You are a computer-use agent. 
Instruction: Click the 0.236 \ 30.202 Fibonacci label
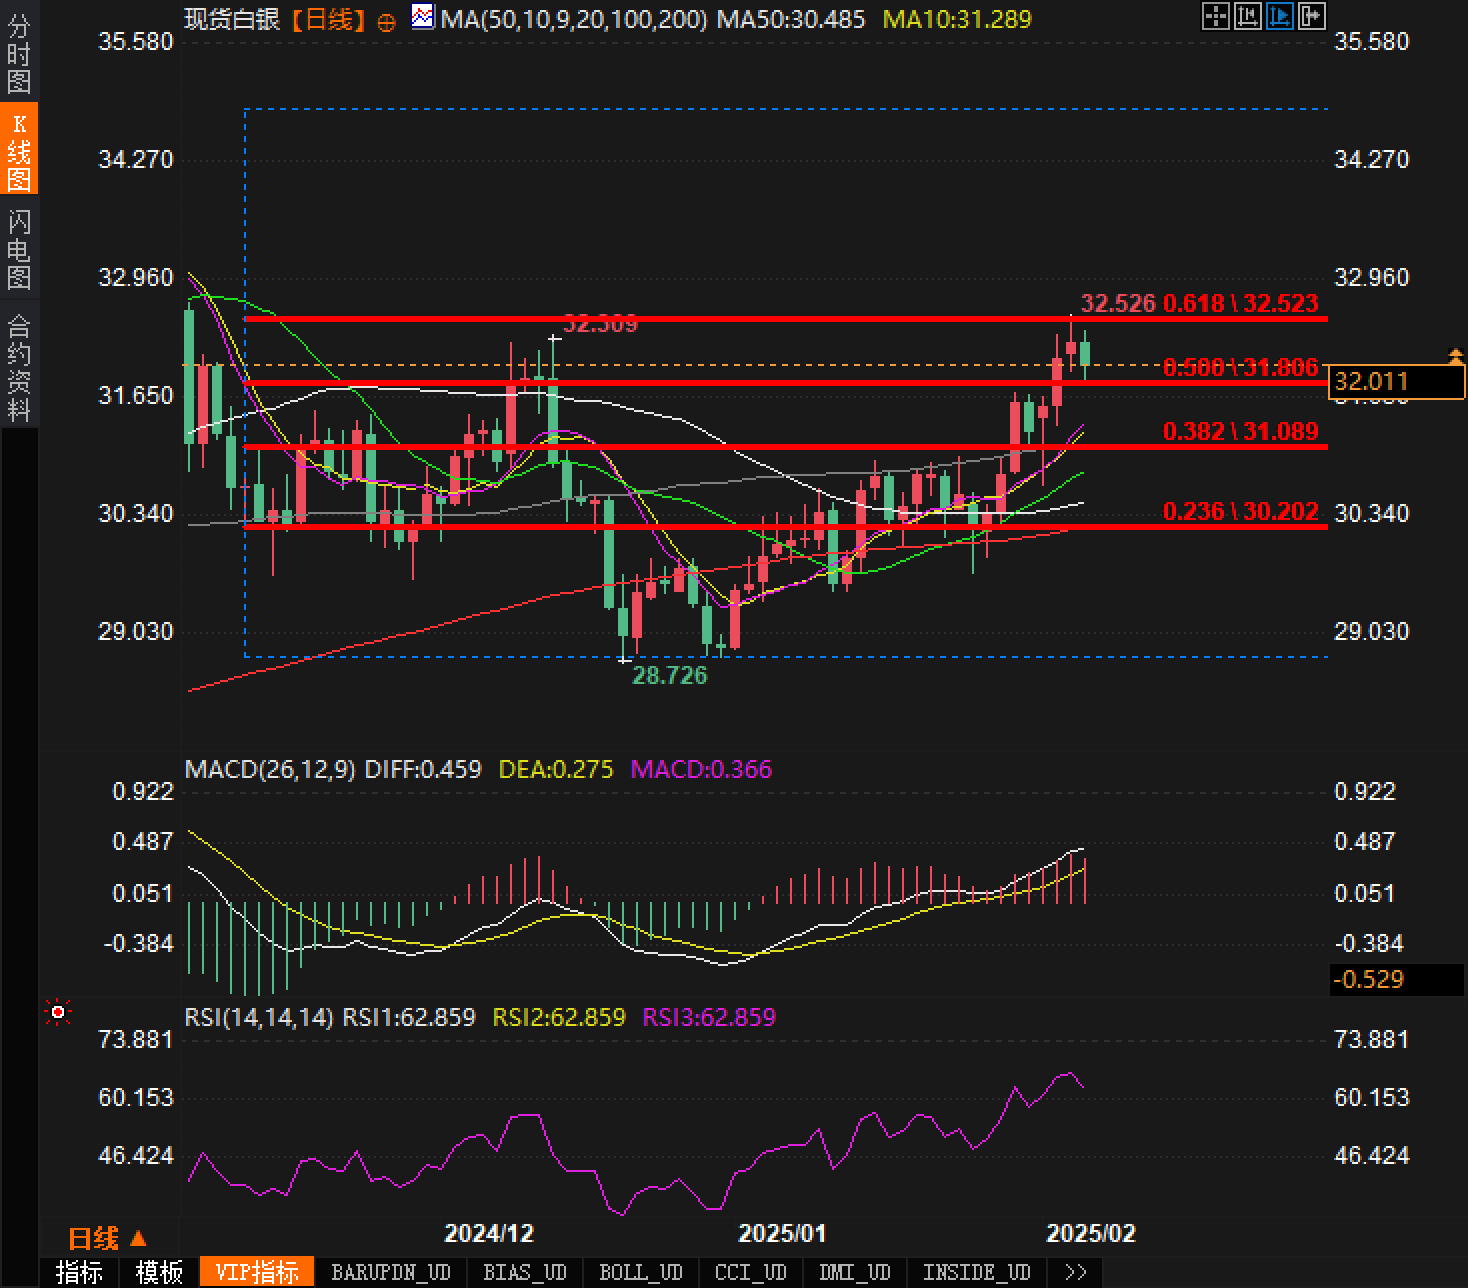click(x=1241, y=511)
